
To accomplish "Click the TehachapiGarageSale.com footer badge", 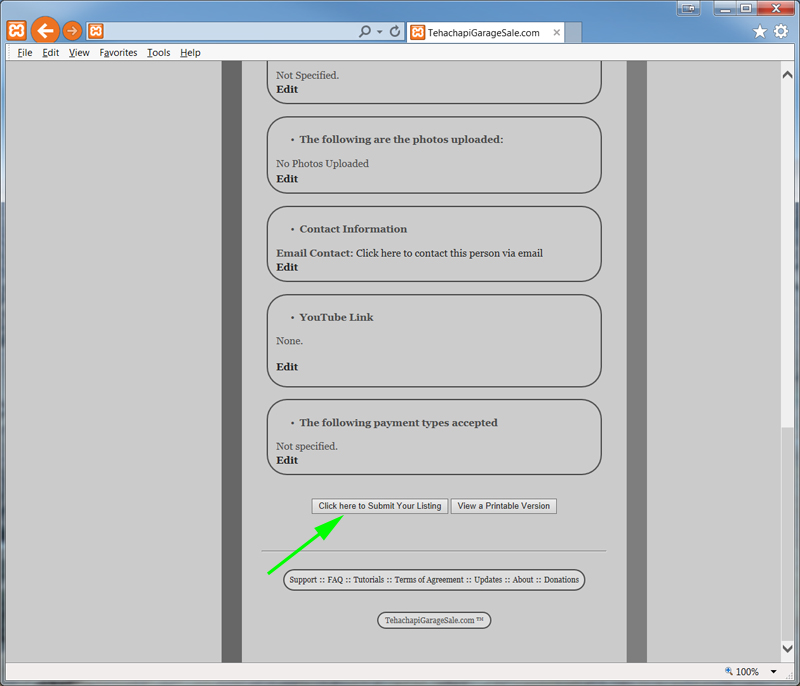I will pos(434,620).
